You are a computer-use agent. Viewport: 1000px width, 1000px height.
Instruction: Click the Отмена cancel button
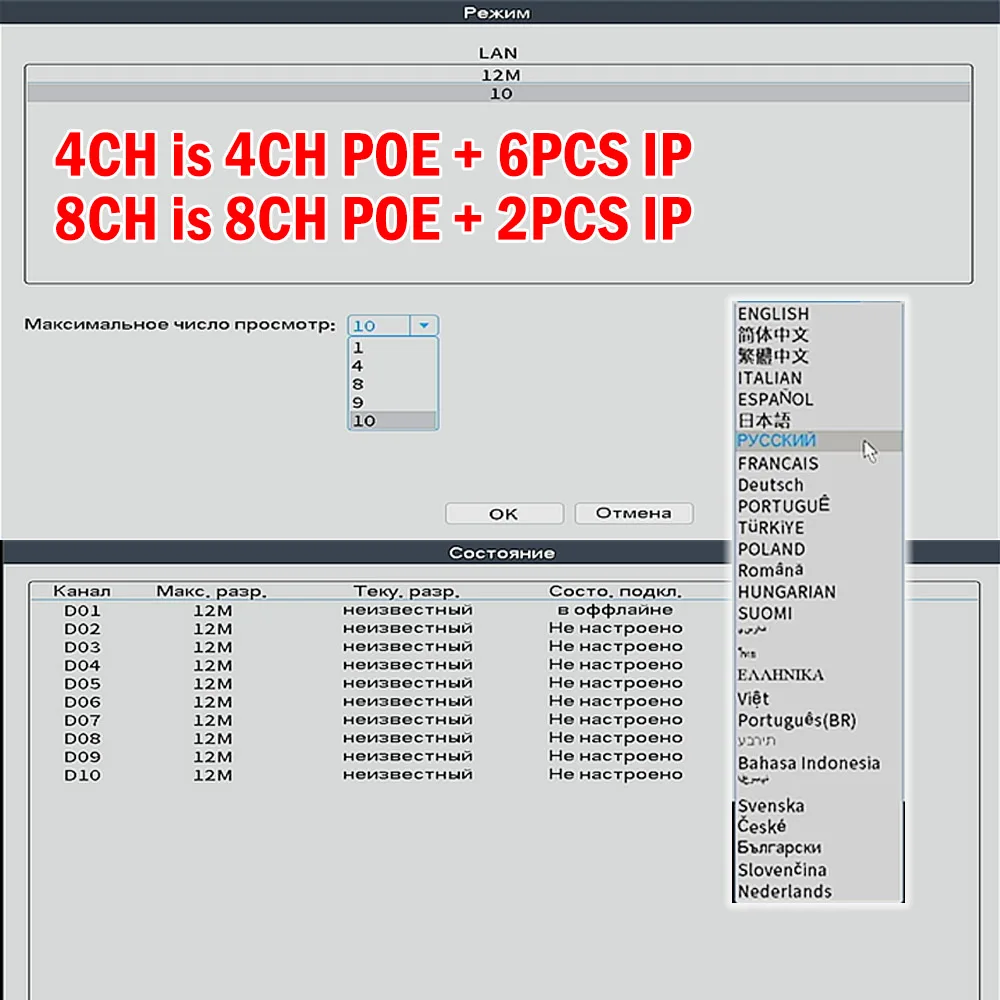(x=633, y=513)
